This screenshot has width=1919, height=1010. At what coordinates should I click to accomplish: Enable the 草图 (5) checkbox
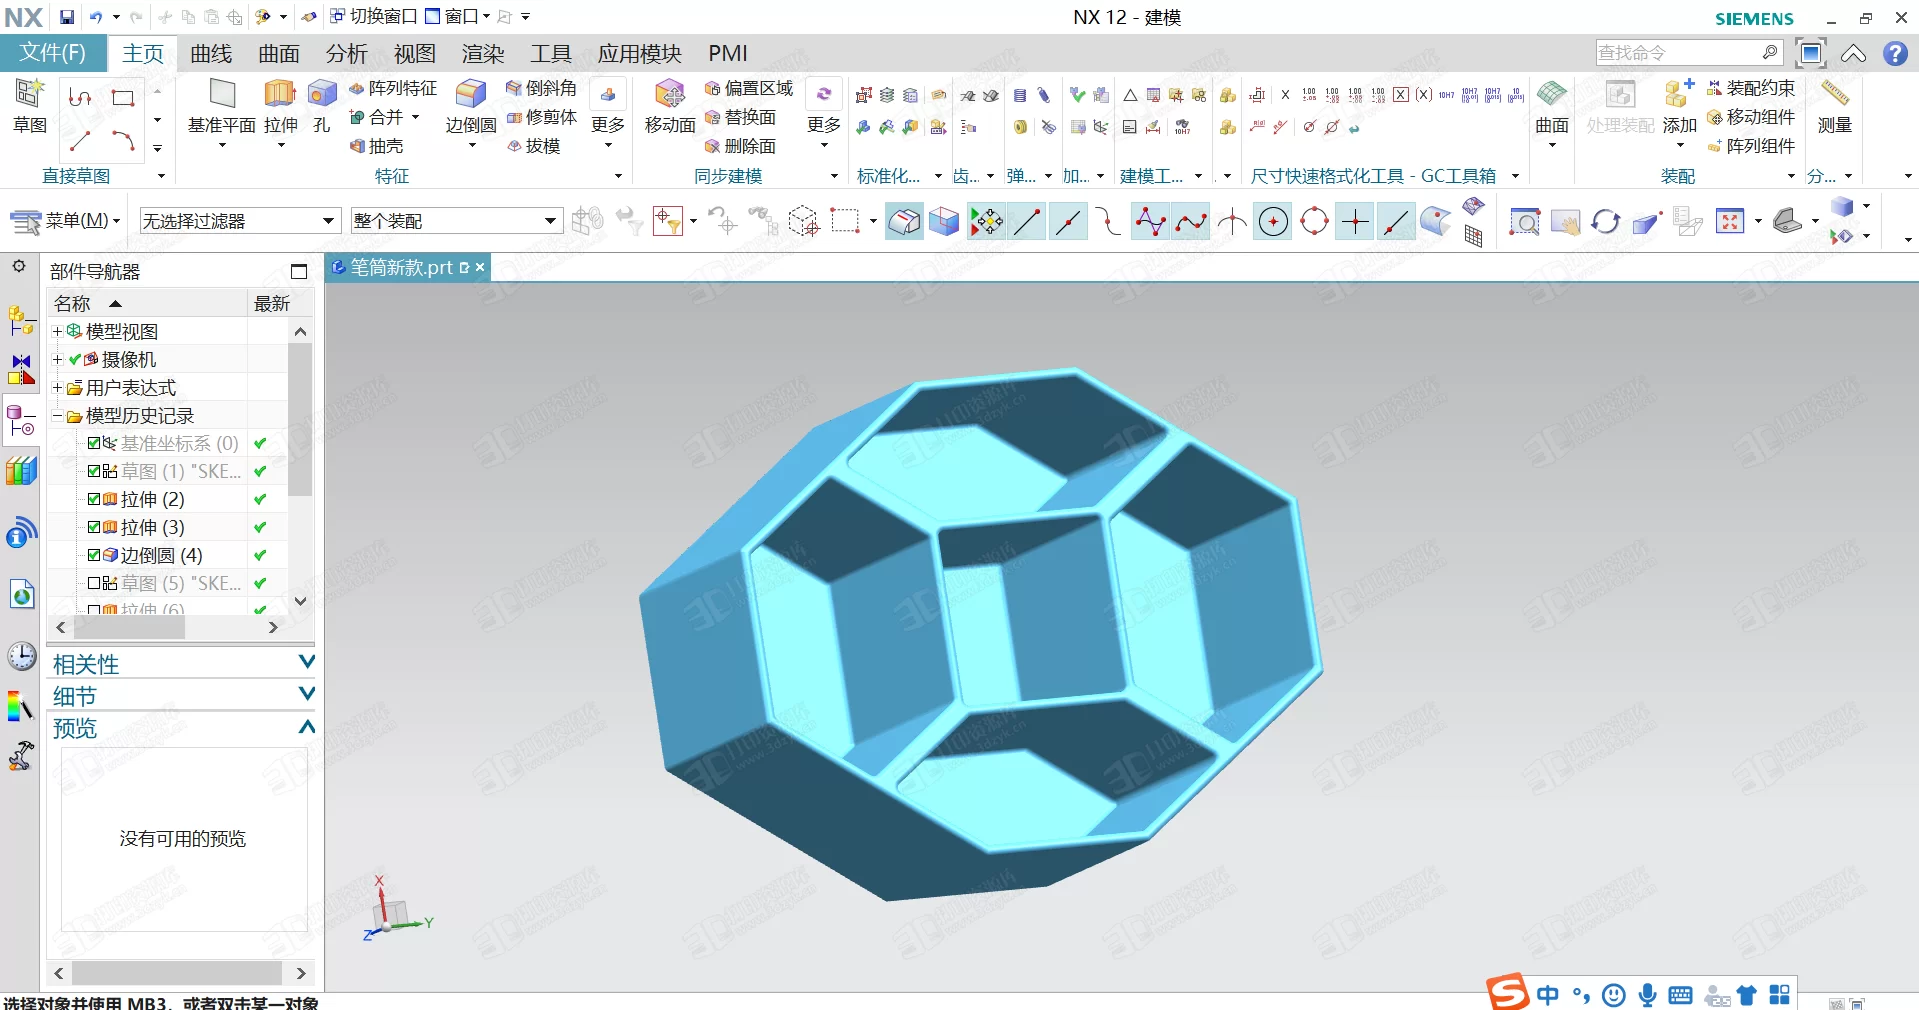pyautogui.click(x=94, y=583)
